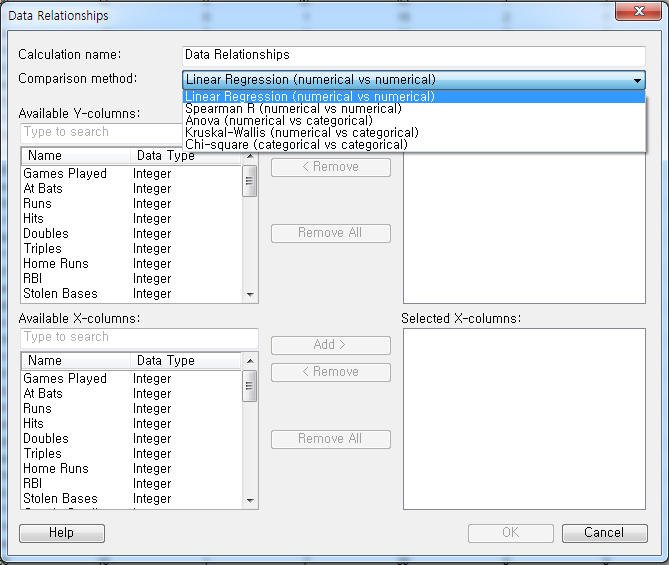Select Triples in Y-columns list
This screenshot has height=565, width=669.
pos(131,248)
